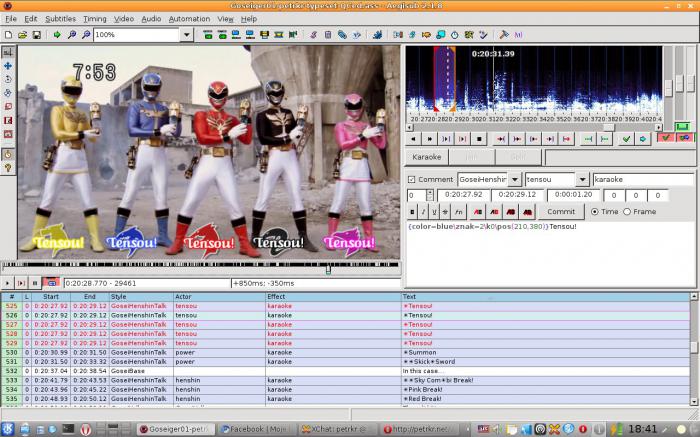Viewport: 700px width, 437px height.
Task: Open the GoseiHenshin style dropdown
Action: [x=515, y=179]
